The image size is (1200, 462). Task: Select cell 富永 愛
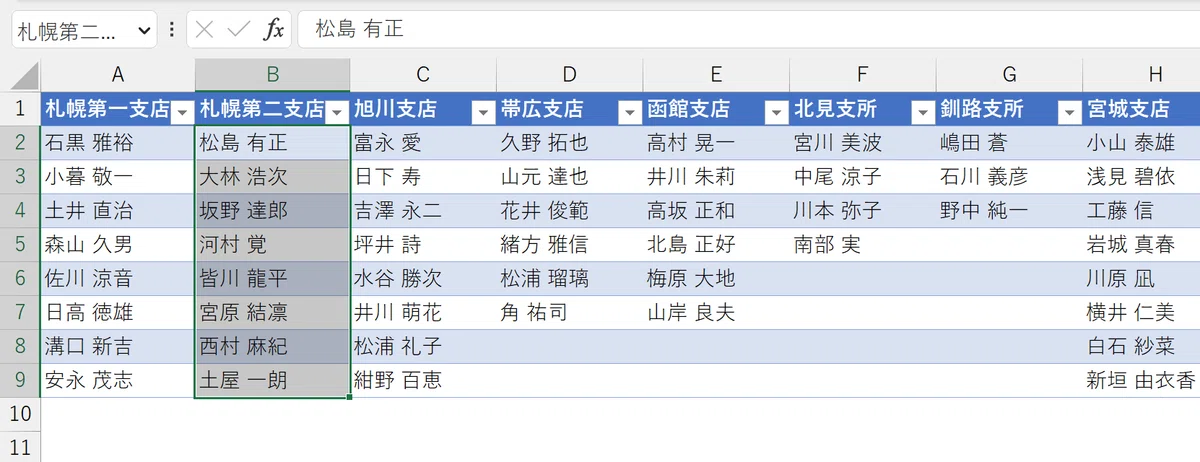point(423,143)
